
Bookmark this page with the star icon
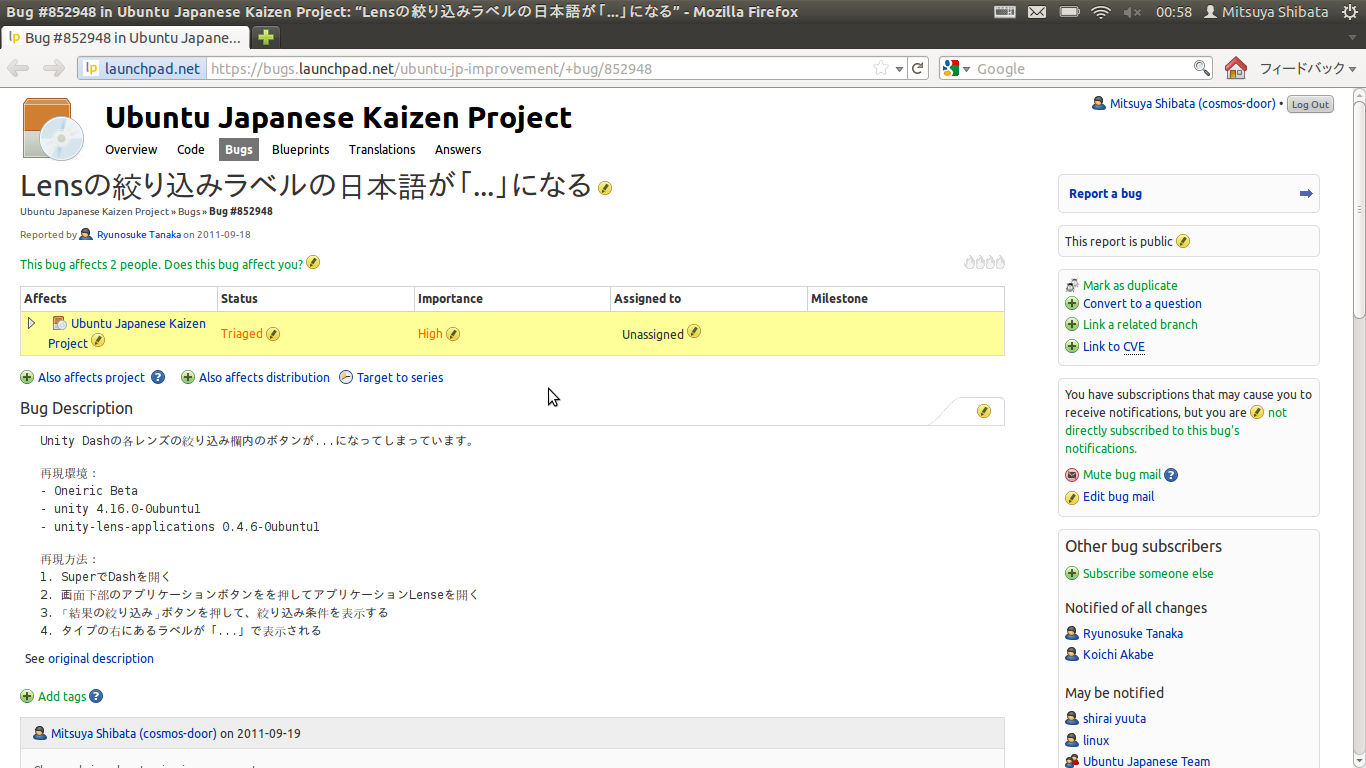881,69
